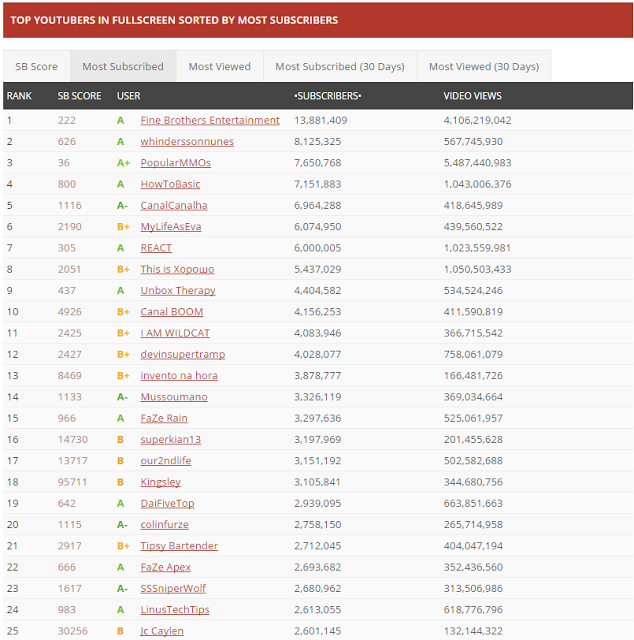Open Unbox Therapy channel link

point(178,291)
